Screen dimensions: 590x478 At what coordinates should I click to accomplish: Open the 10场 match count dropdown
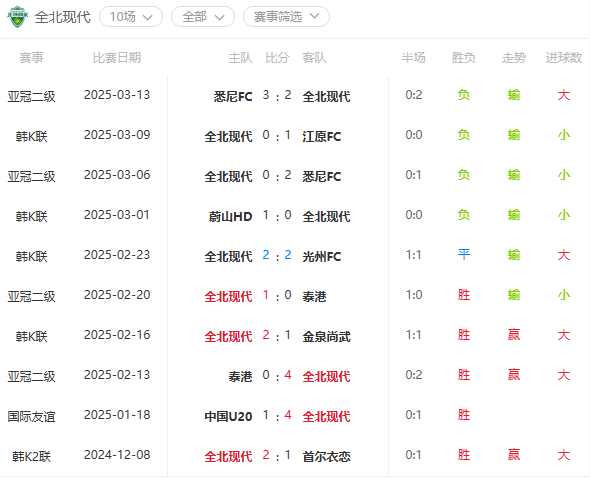point(131,17)
